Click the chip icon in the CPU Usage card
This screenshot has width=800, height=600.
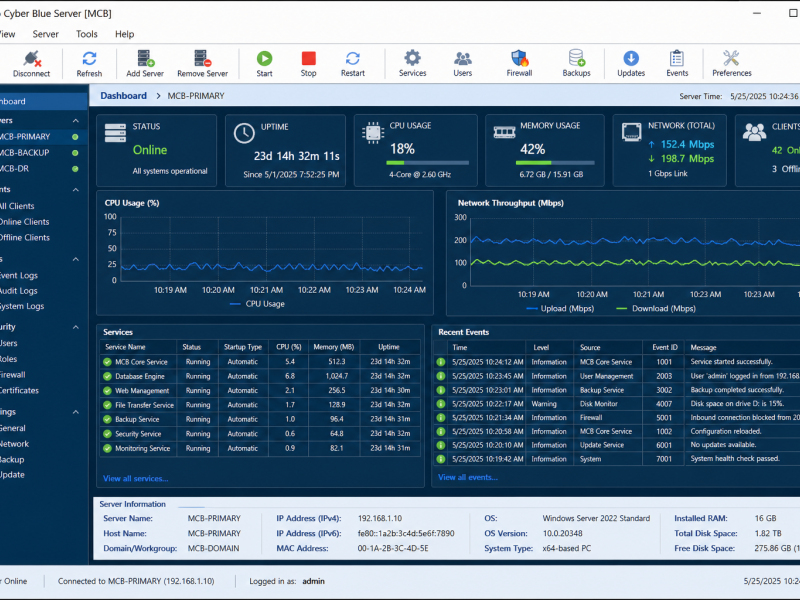(373, 133)
